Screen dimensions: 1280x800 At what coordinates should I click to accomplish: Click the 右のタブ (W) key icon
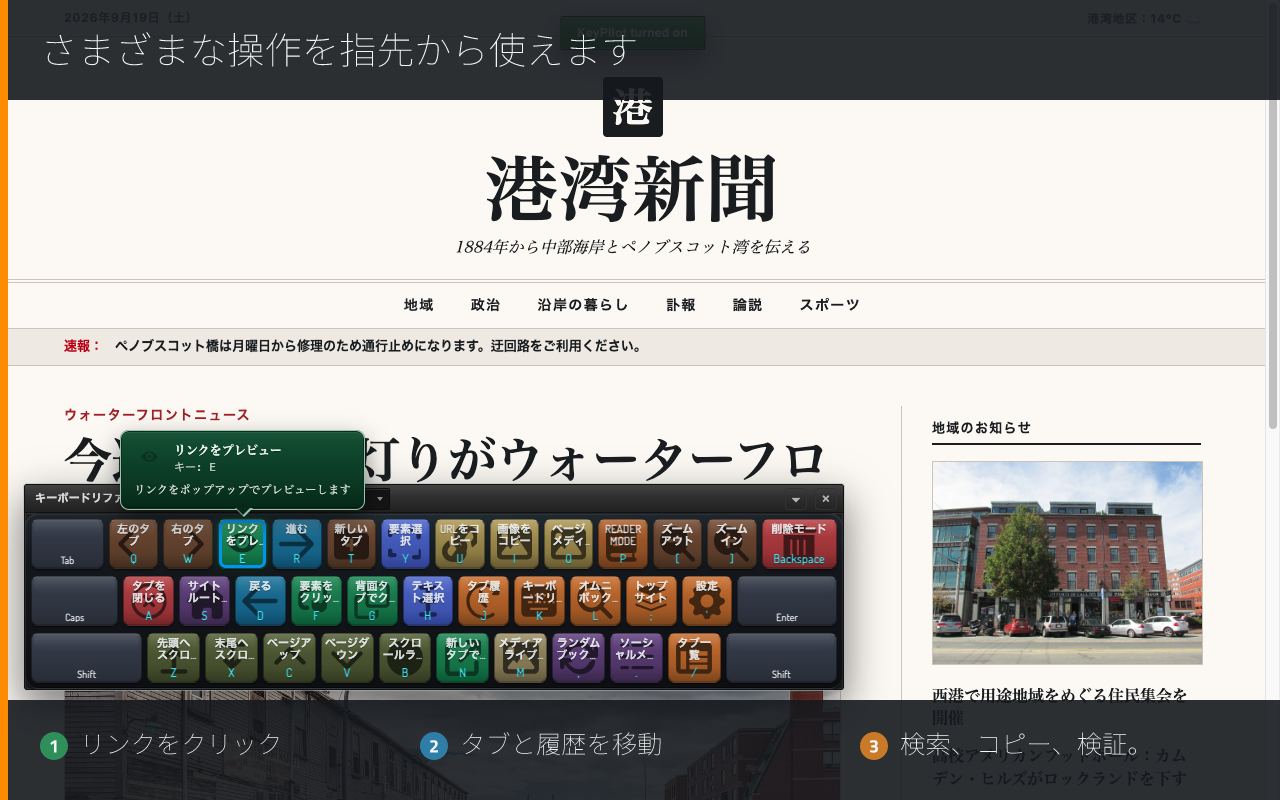pyautogui.click(x=188, y=544)
